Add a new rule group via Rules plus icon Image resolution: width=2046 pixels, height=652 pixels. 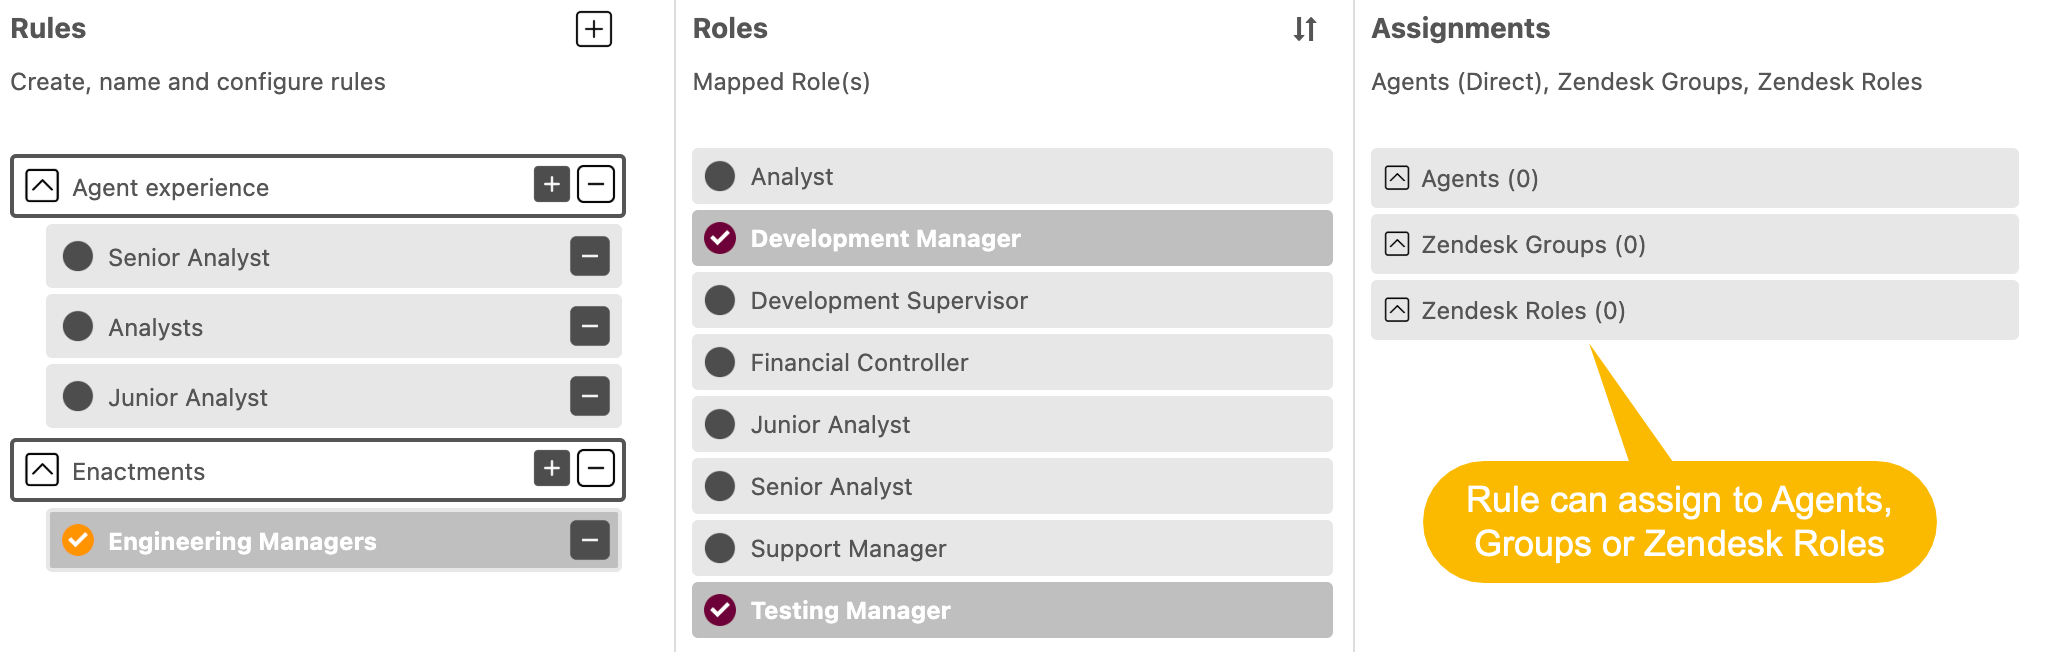[594, 29]
